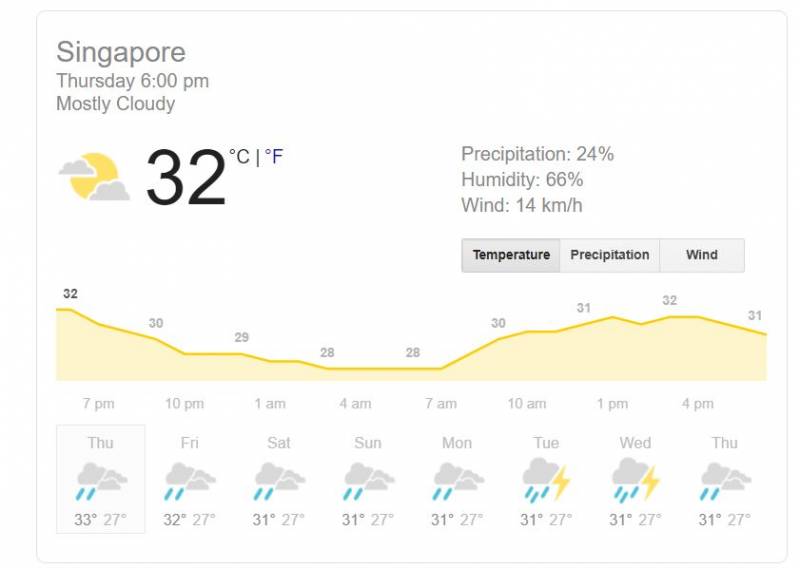Click the mostly cloudy current weather icon
The width and height of the screenshot is (800, 568).
coord(94,177)
